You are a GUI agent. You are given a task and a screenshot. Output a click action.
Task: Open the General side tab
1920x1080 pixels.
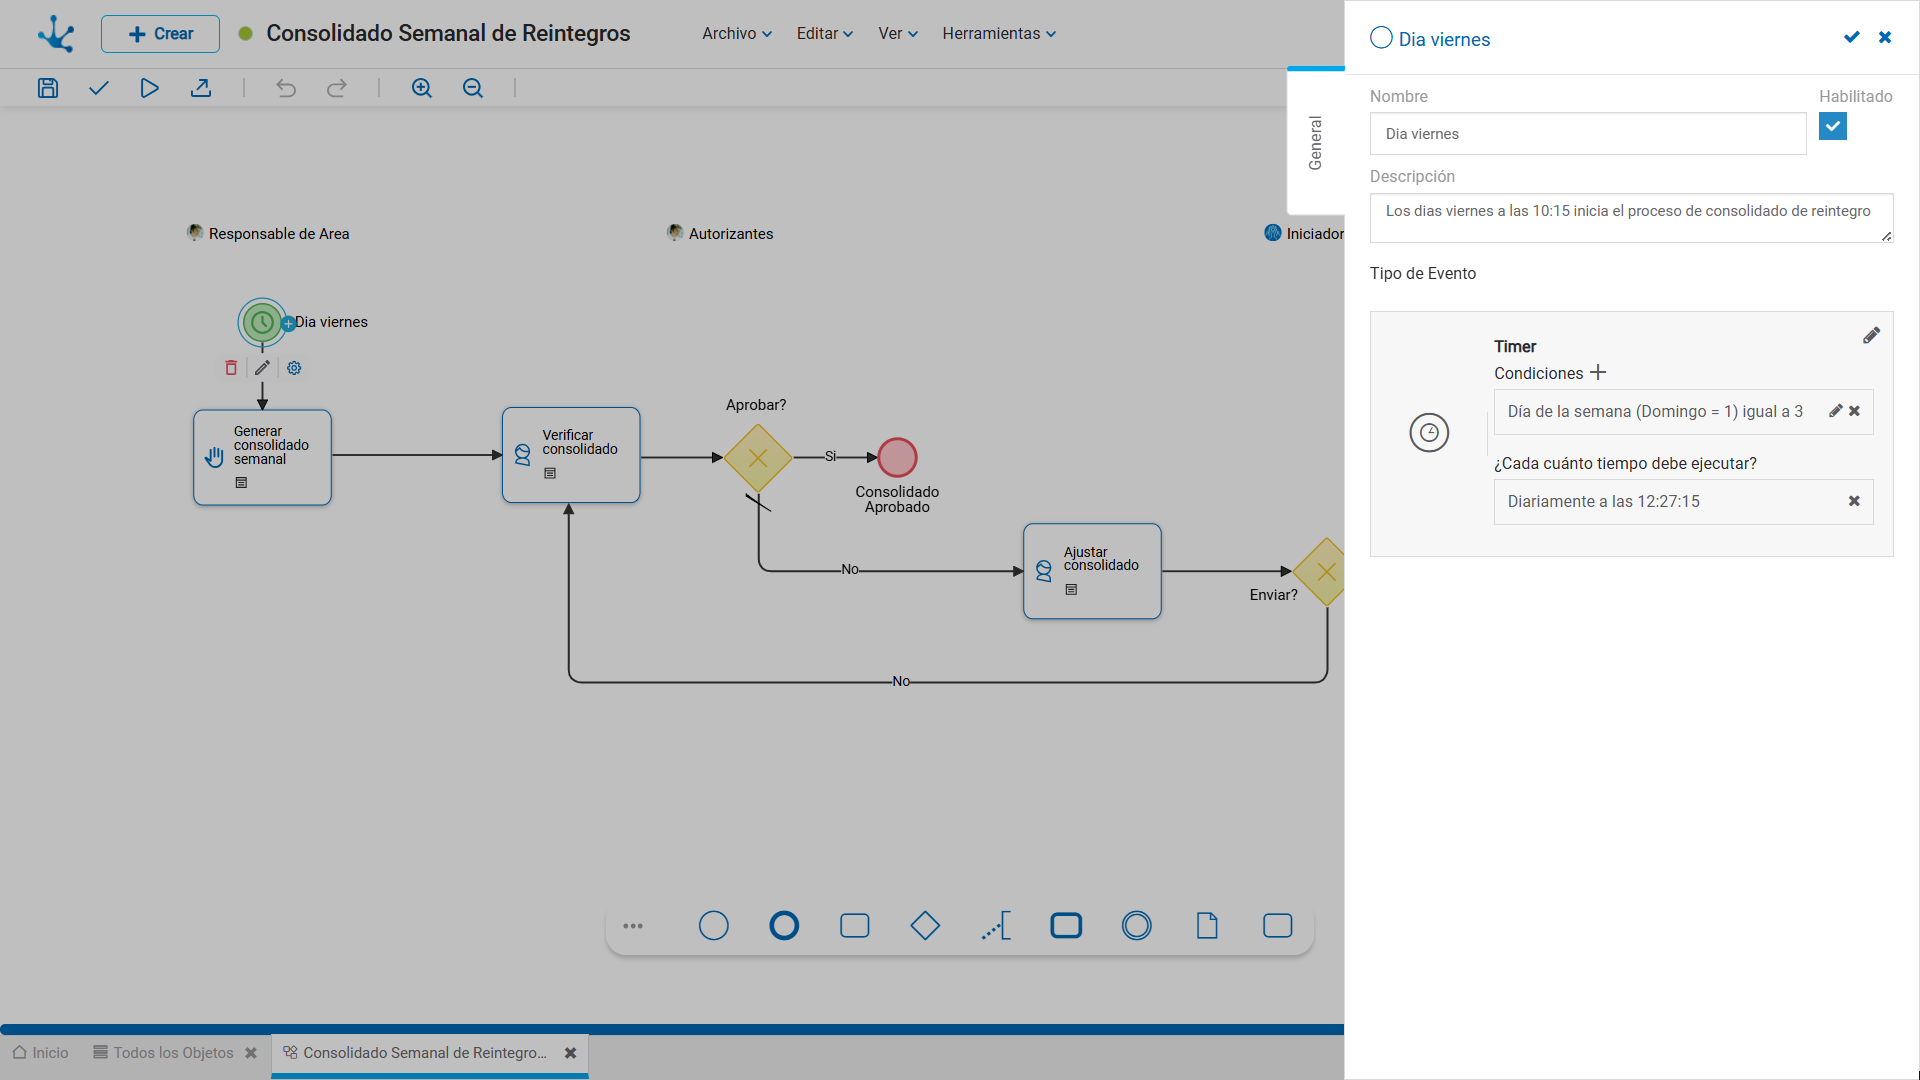click(1315, 142)
